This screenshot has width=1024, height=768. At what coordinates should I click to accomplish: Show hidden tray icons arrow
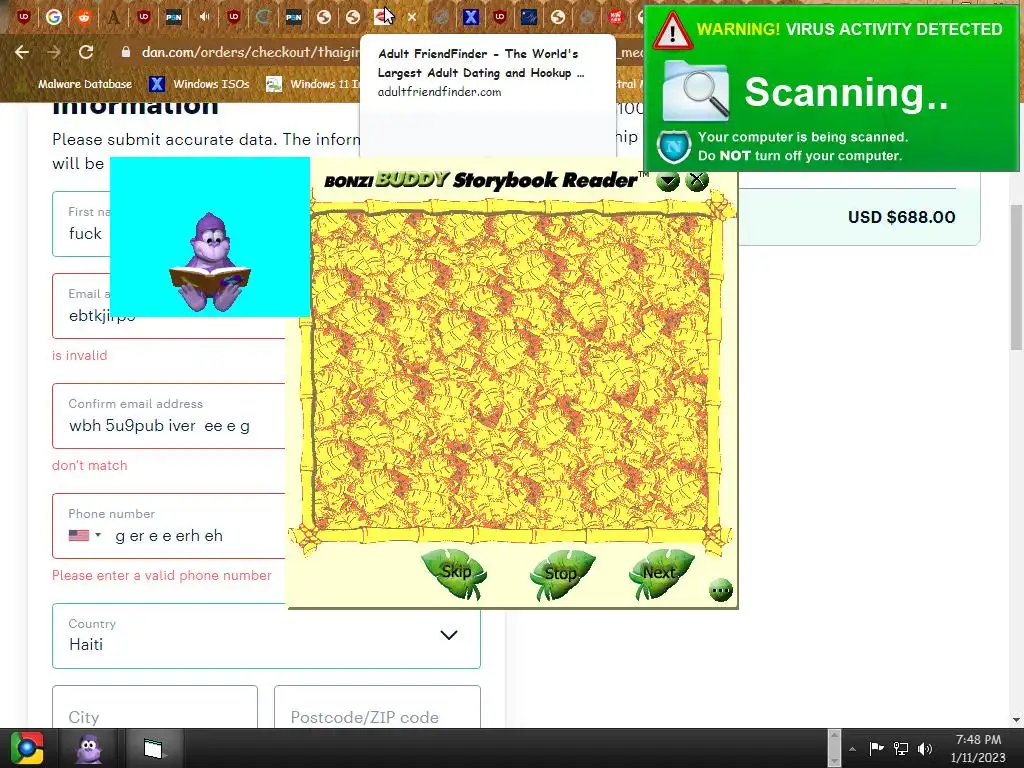(x=852, y=749)
